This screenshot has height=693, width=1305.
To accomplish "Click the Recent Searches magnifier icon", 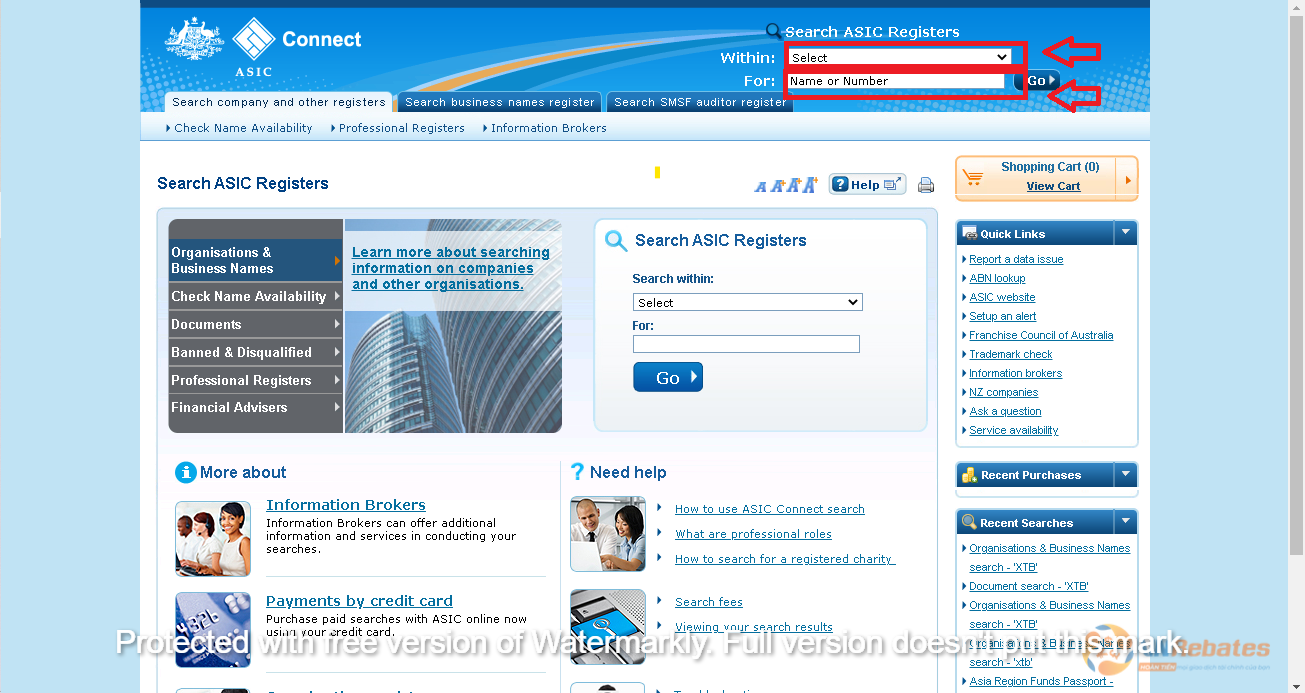I will click(969, 522).
